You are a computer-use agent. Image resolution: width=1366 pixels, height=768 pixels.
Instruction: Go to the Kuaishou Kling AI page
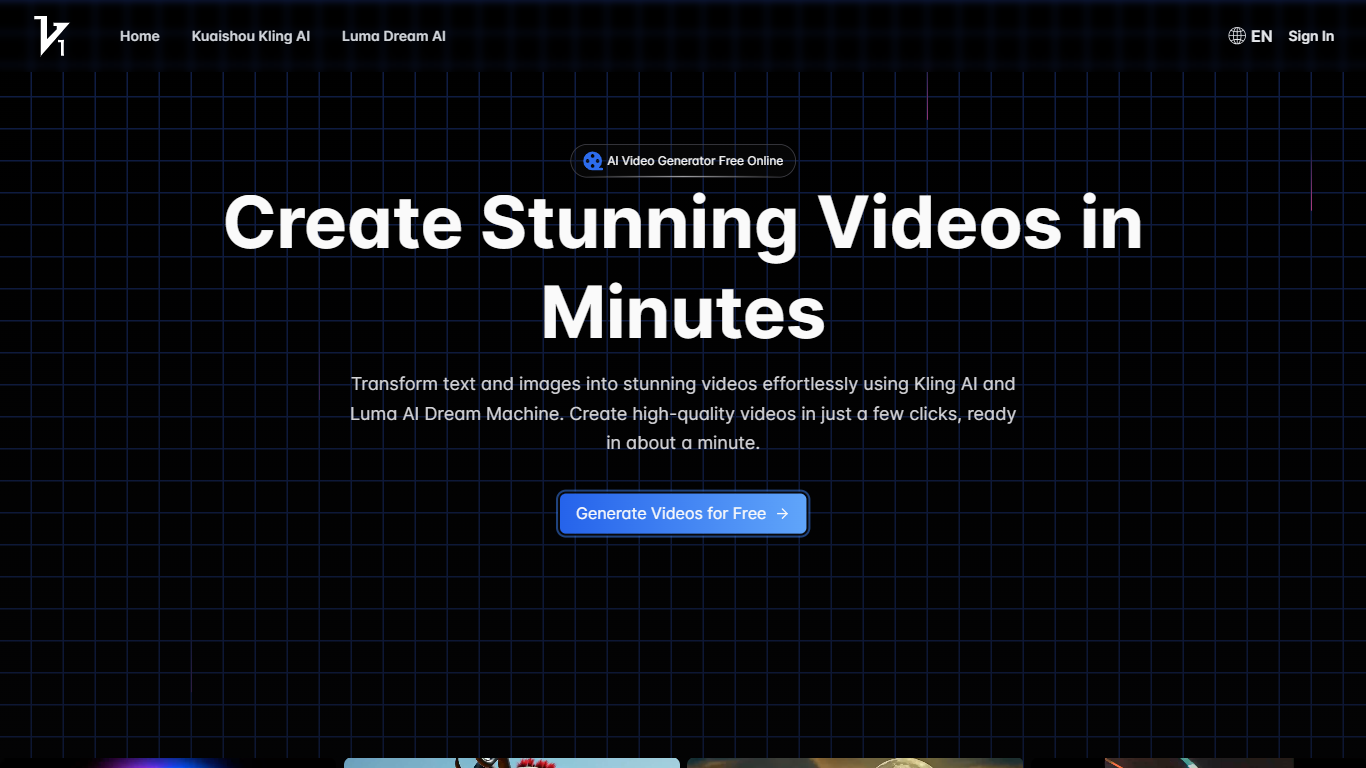251,36
